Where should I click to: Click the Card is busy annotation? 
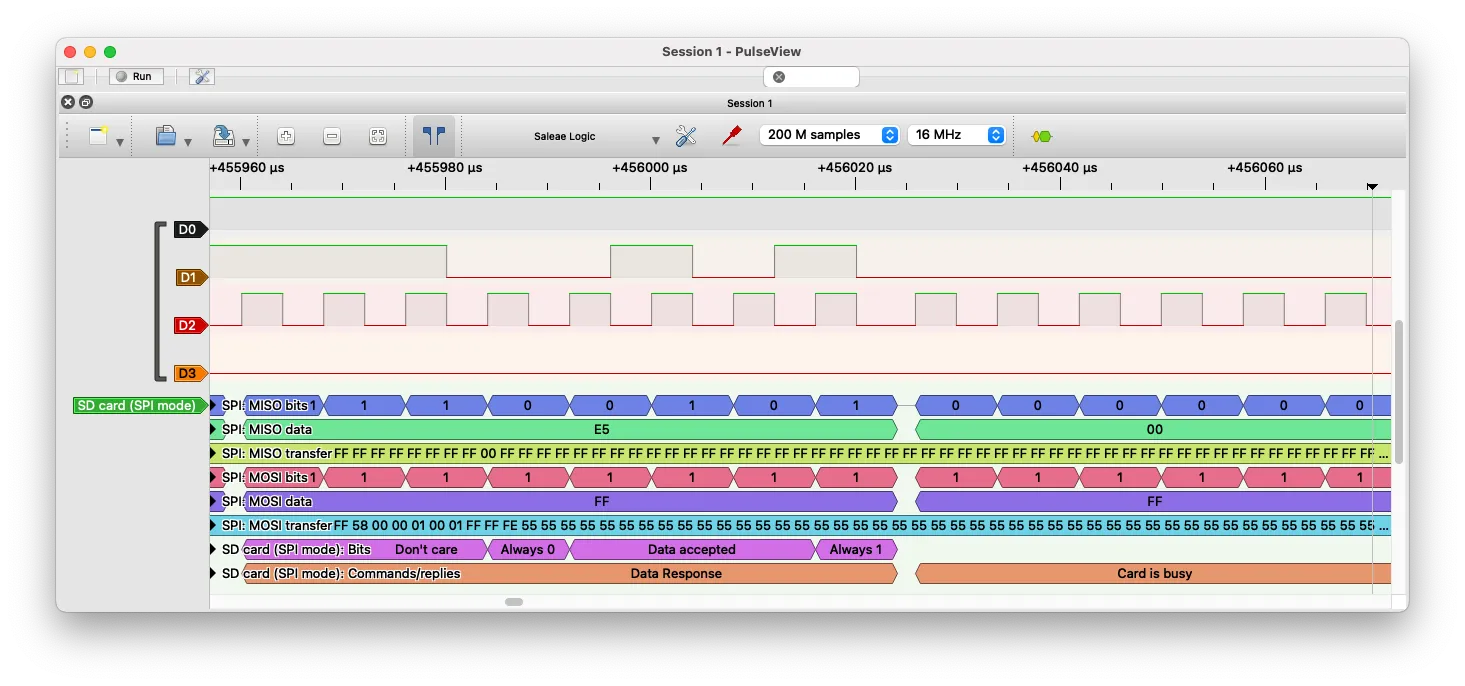coord(1154,573)
